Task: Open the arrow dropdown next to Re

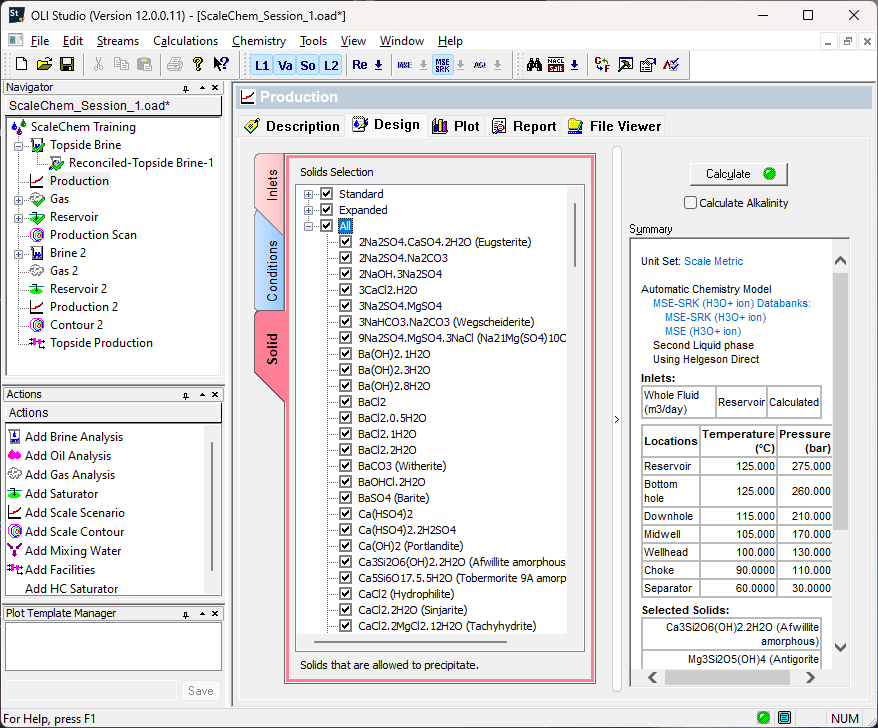Action: 379,65
